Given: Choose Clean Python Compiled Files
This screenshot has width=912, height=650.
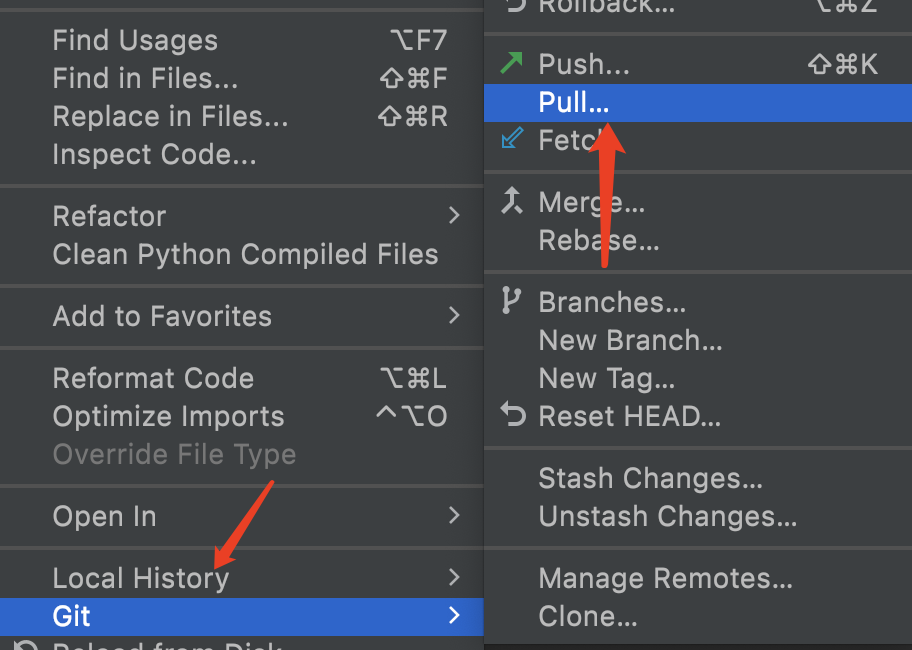Looking at the screenshot, I should 245,254.
